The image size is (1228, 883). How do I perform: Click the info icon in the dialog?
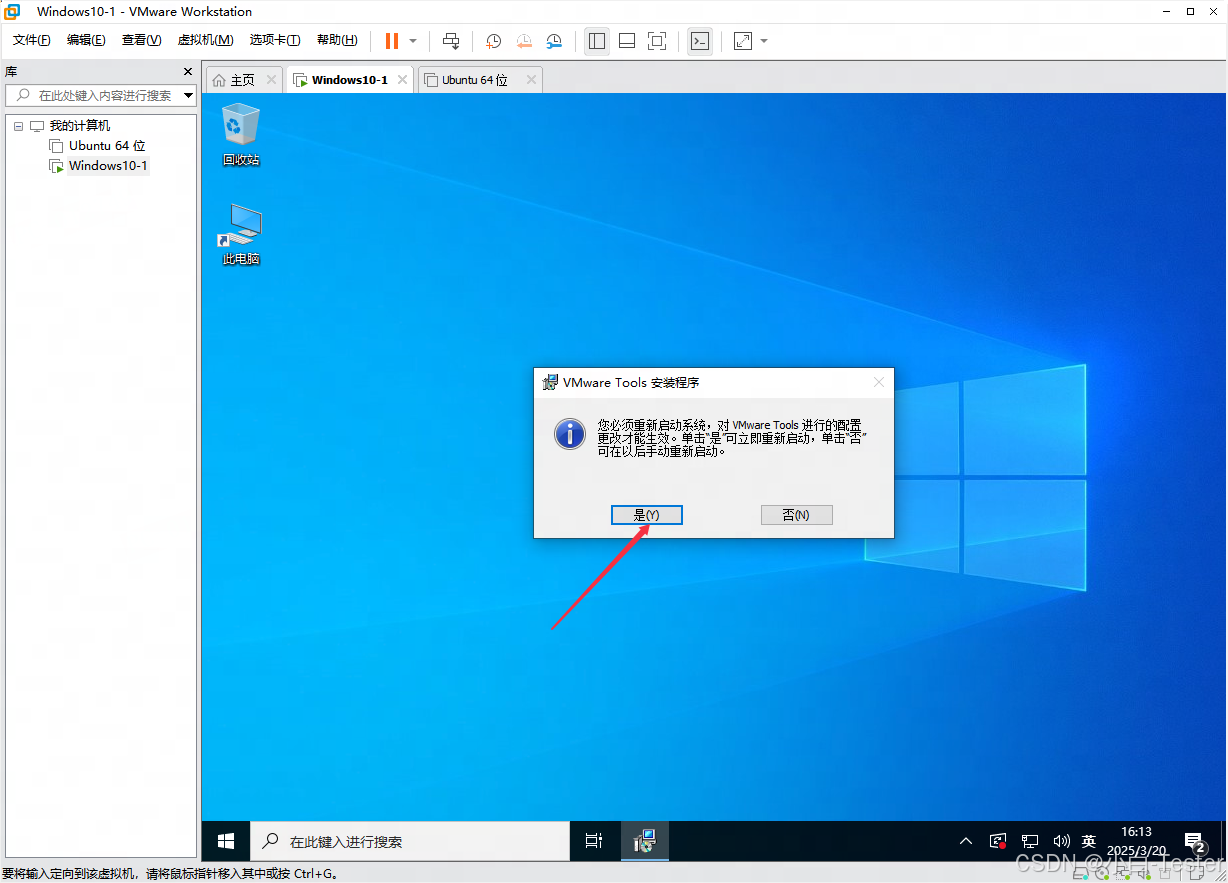tap(570, 434)
